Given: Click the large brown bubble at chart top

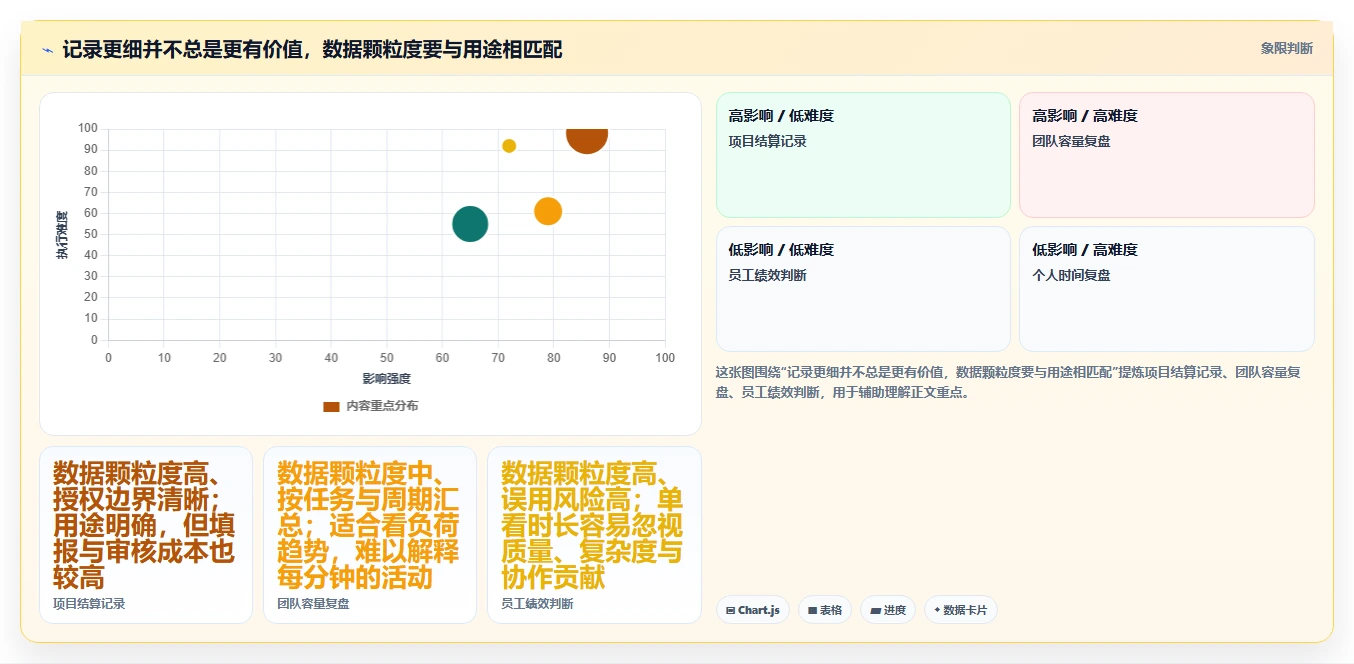Looking at the screenshot, I should click(587, 139).
